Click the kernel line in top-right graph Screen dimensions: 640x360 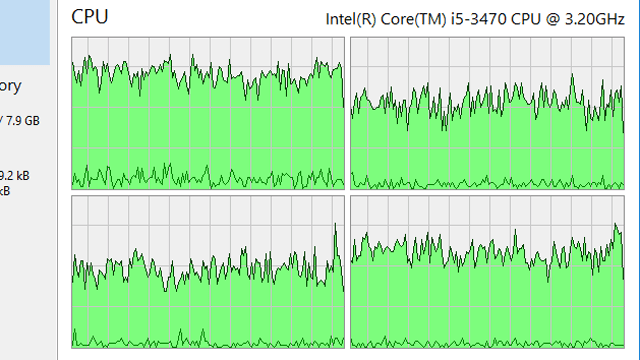click(x=487, y=183)
